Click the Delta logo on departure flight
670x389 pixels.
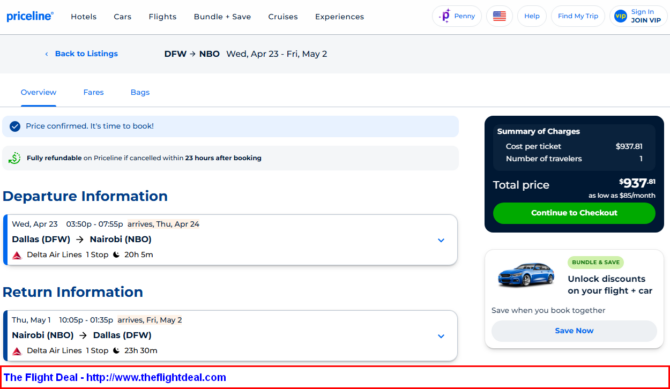(17, 255)
